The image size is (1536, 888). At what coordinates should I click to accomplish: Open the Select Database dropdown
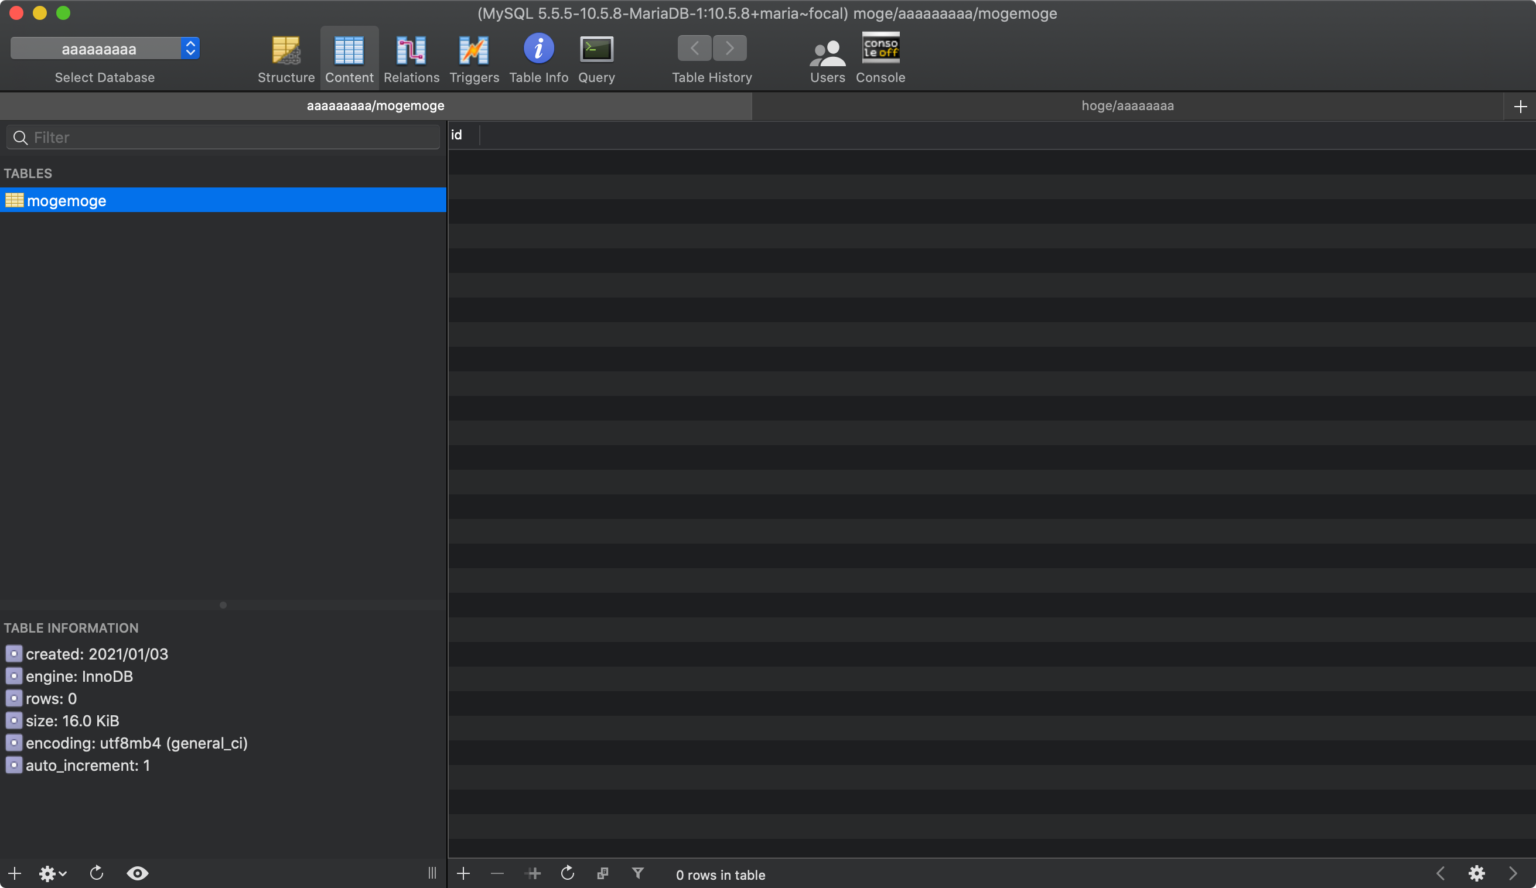point(105,49)
